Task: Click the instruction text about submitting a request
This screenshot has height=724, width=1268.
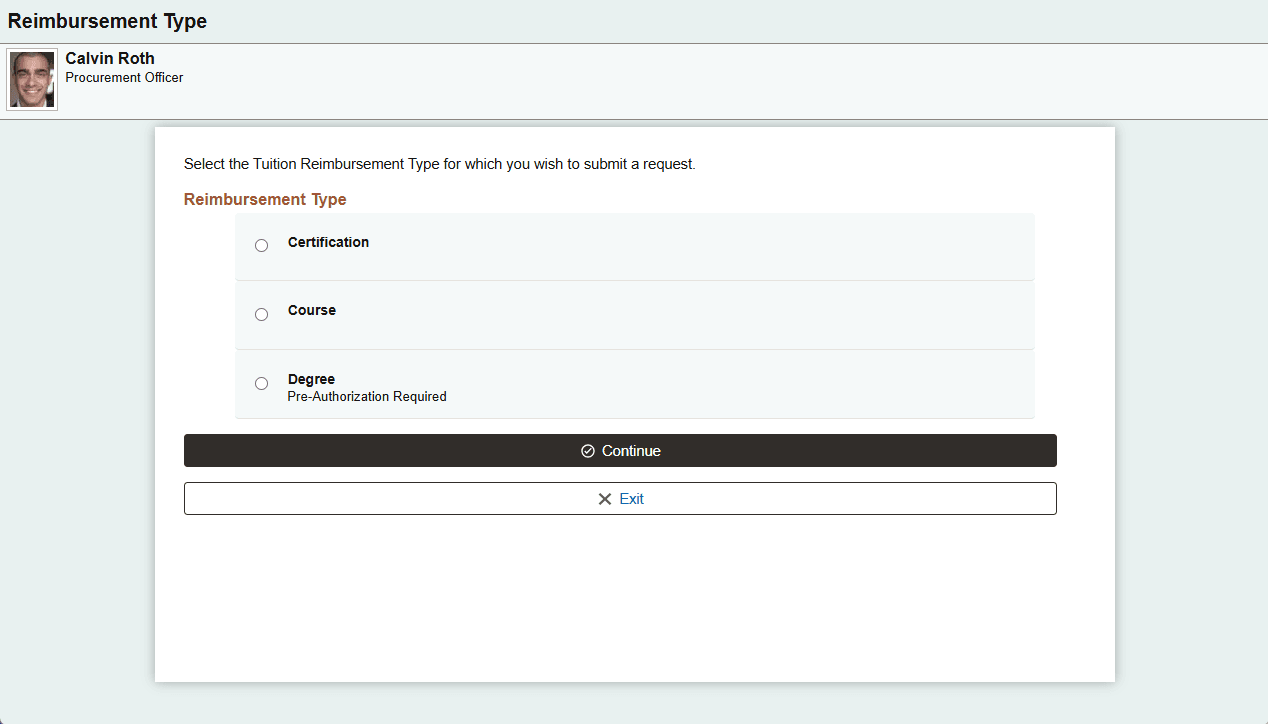Action: [x=439, y=163]
